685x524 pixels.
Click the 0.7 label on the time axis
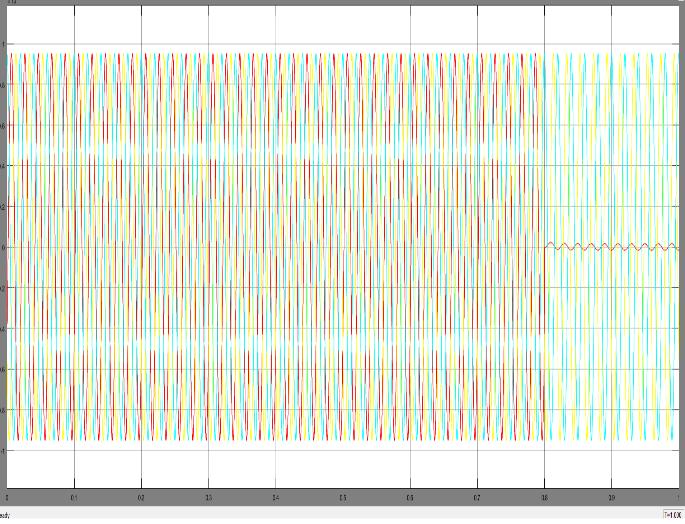point(477,498)
